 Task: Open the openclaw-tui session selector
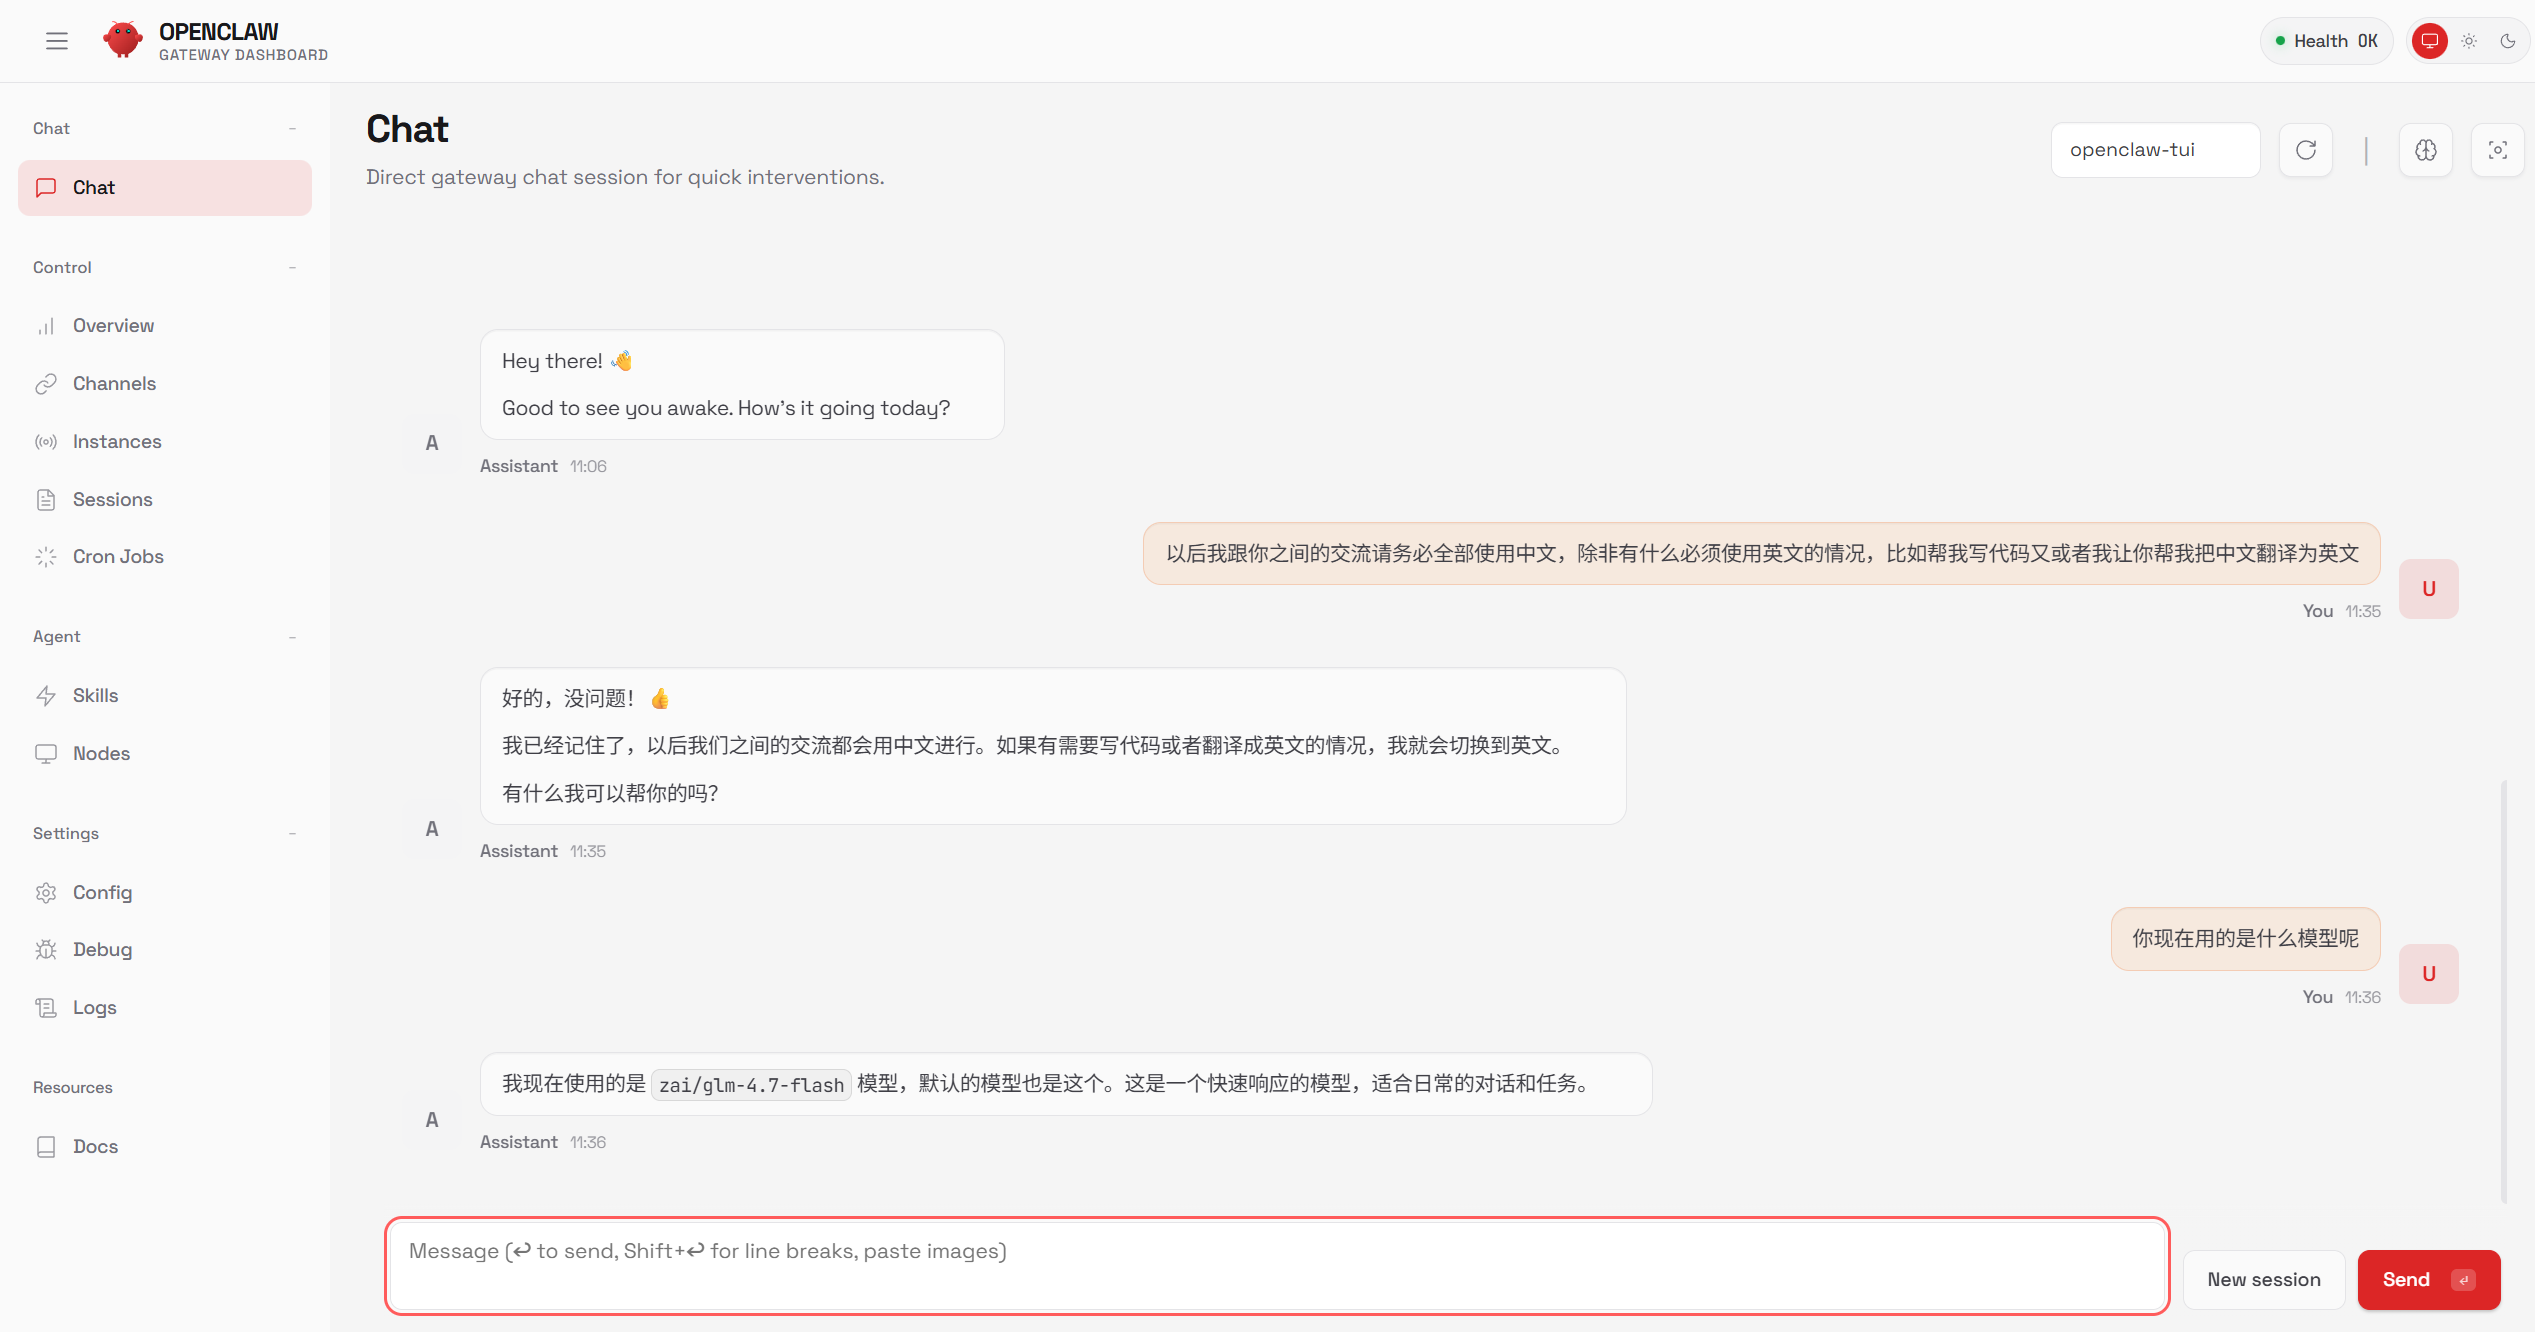2155,149
